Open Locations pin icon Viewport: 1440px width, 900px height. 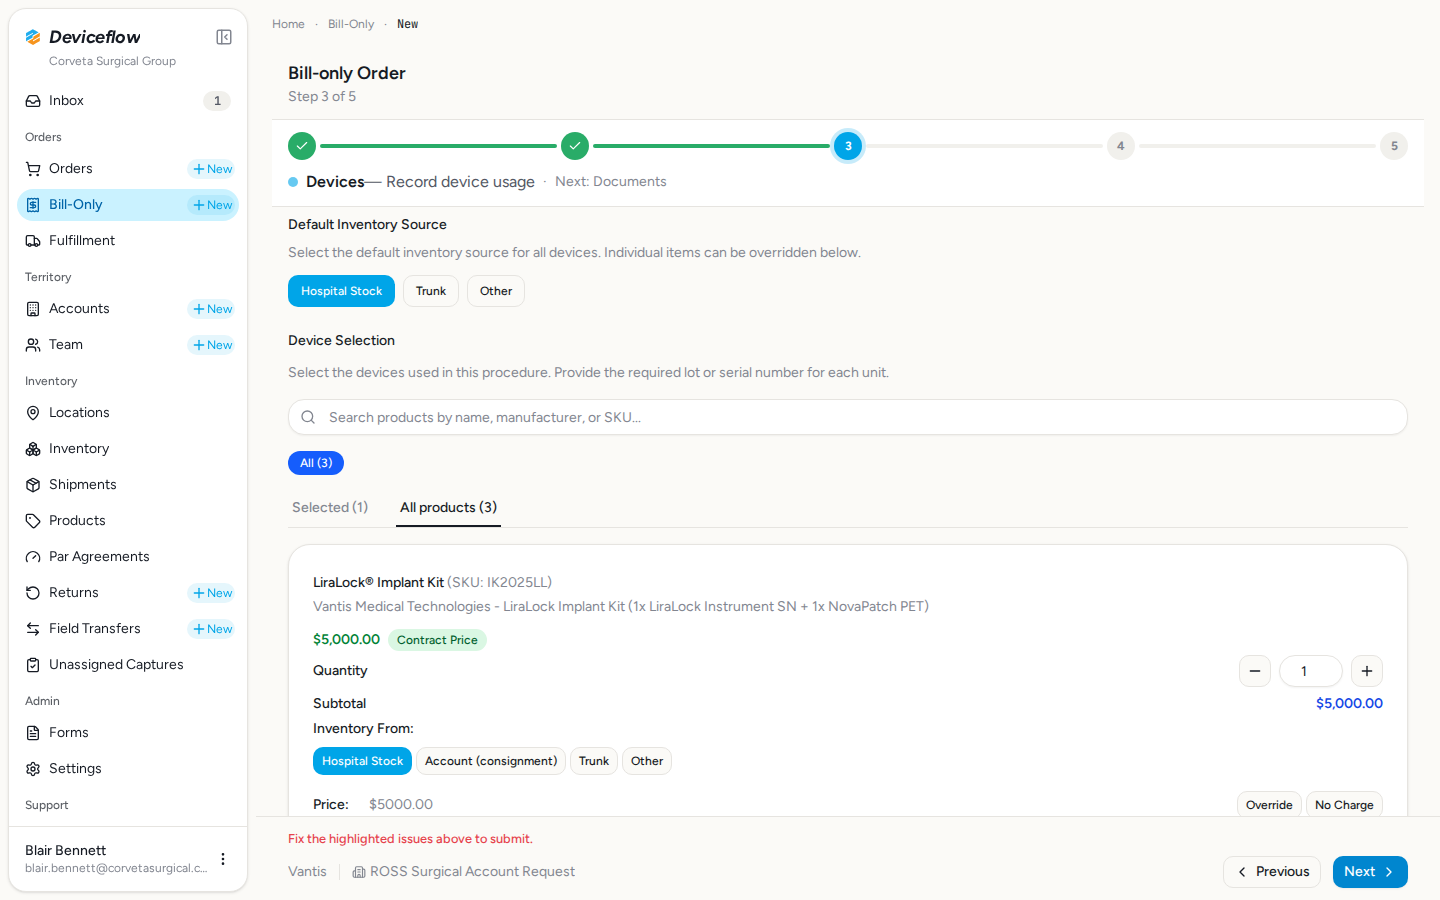(x=33, y=413)
